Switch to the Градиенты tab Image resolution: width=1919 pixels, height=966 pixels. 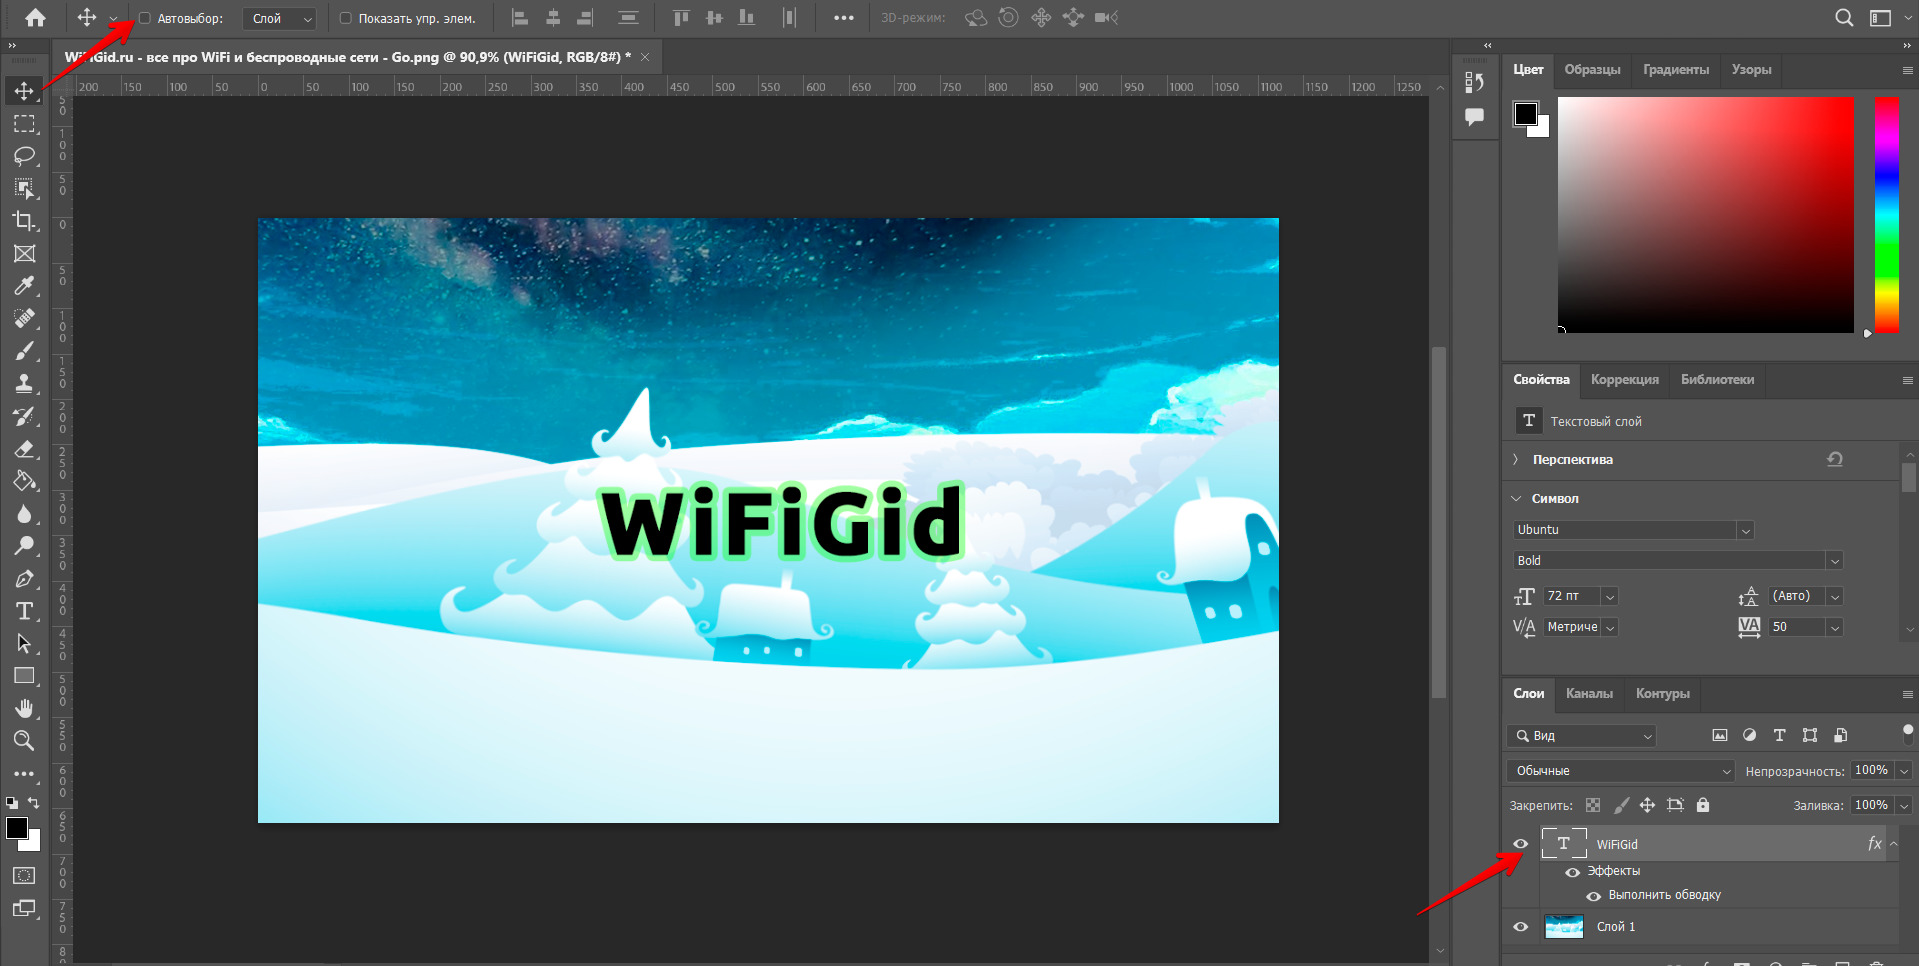point(1676,70)
